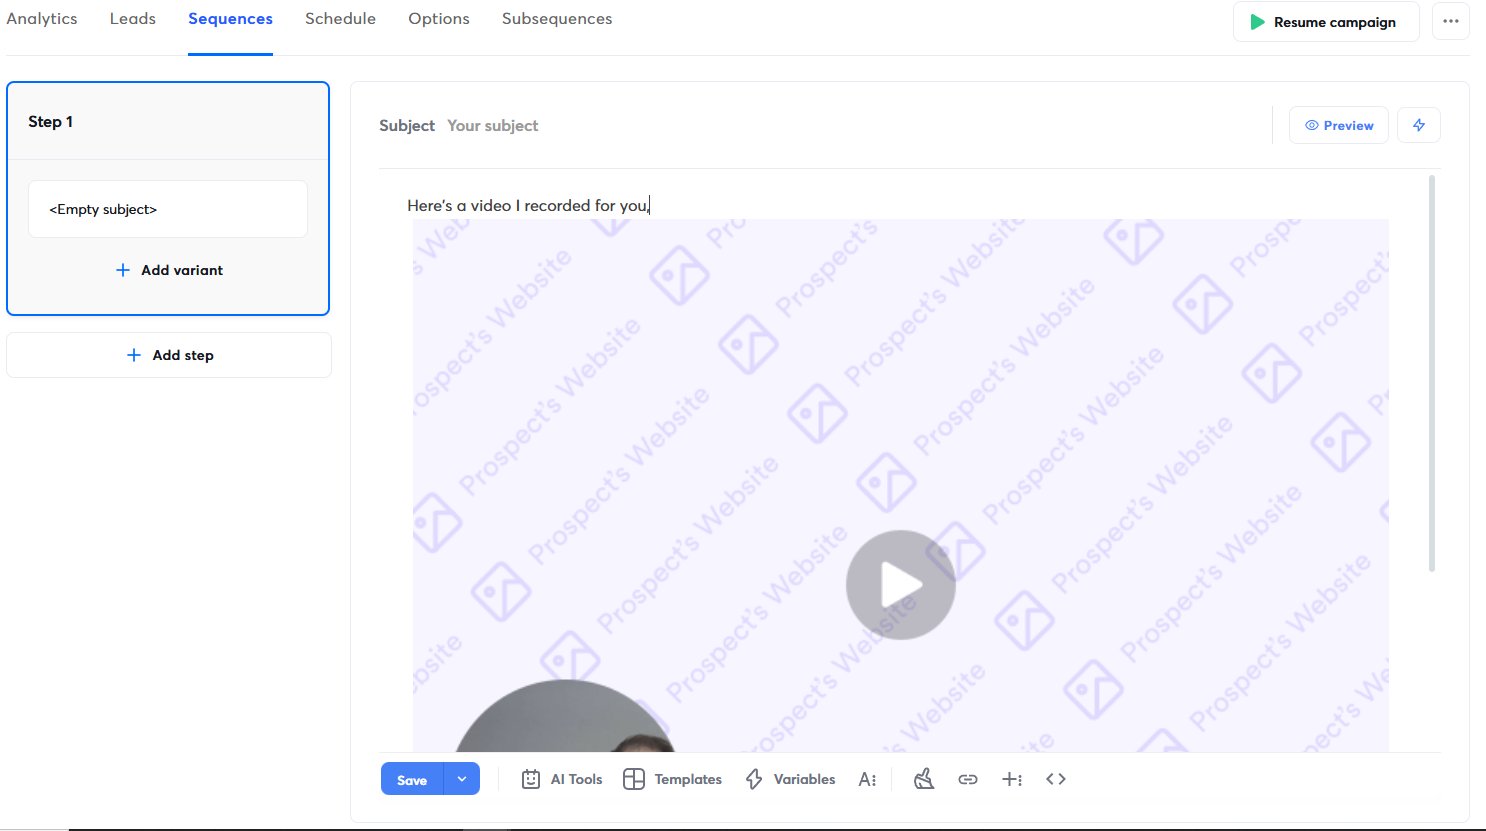Select the Step 1 card header

168,121
